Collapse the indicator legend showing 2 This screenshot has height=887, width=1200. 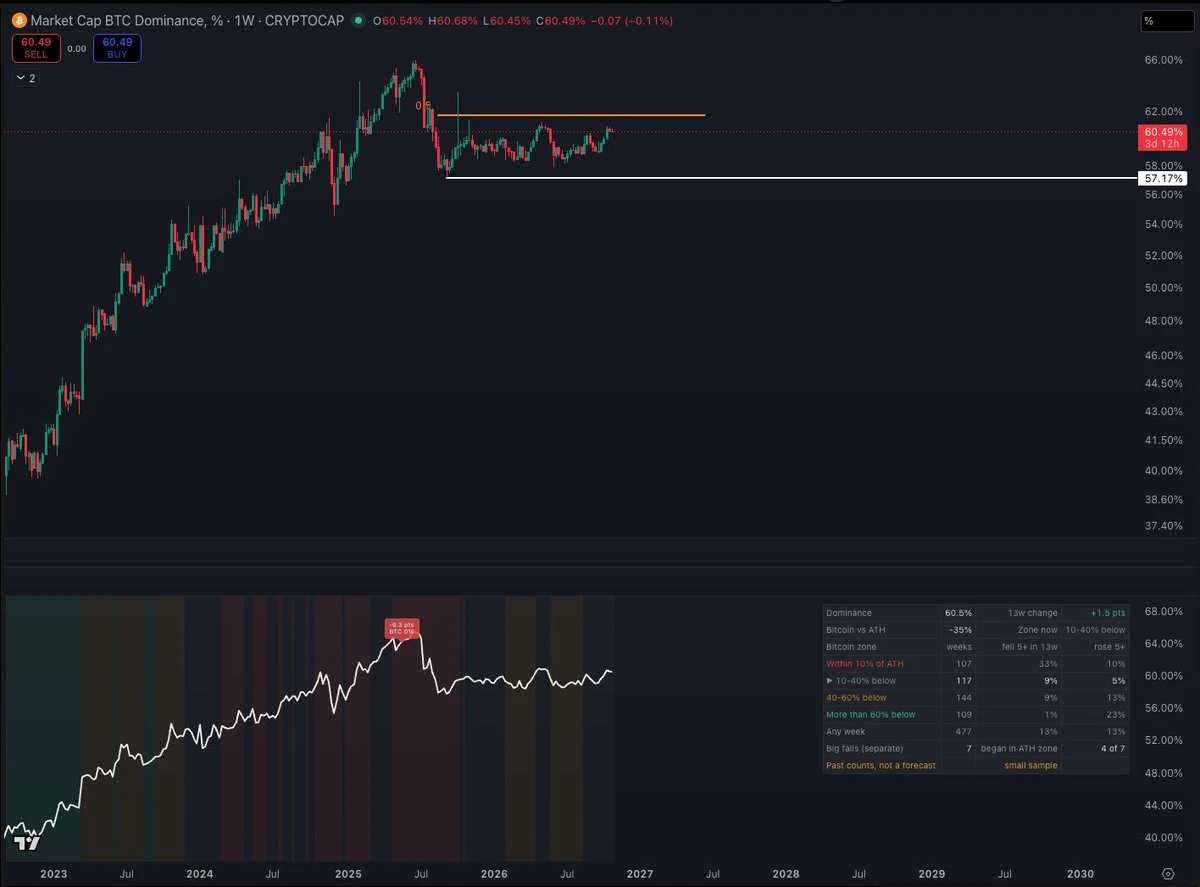[26, 77]
